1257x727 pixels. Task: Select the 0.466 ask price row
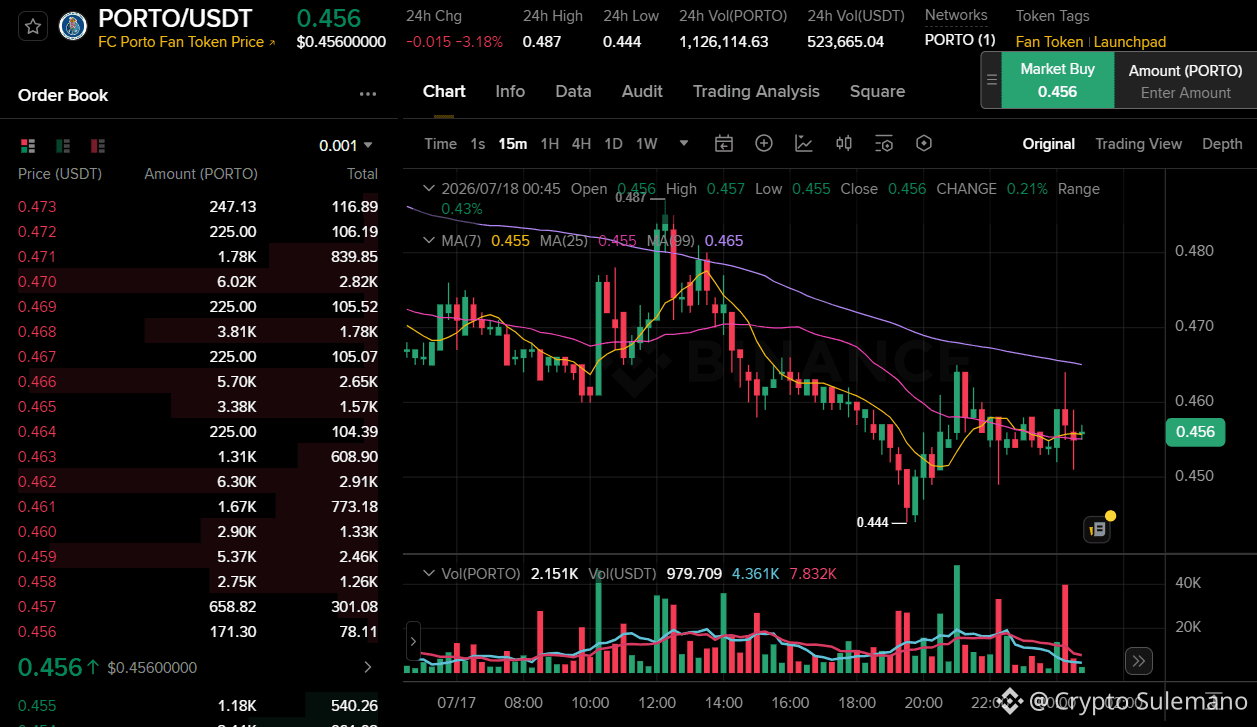[x=198, y=382]
